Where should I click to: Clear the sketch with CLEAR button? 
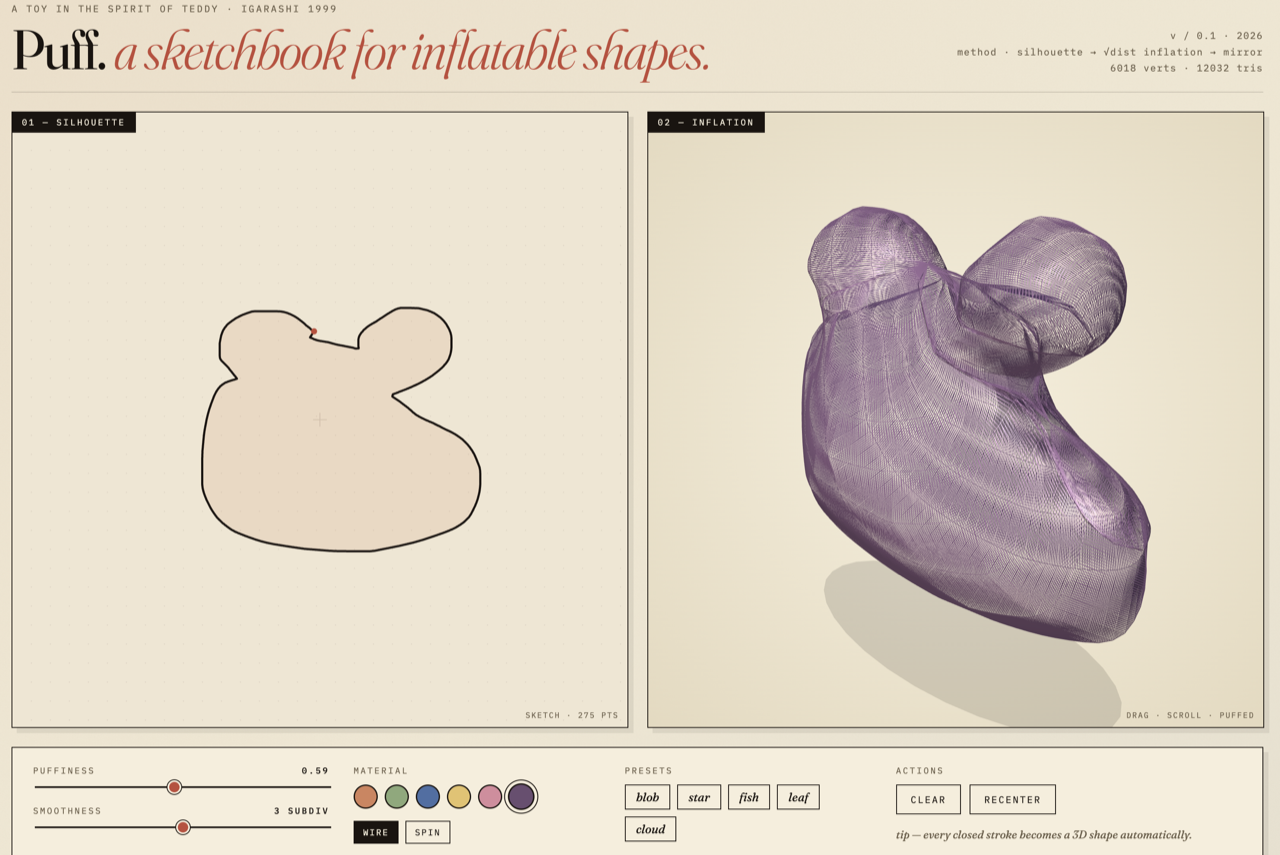[928, 799]
